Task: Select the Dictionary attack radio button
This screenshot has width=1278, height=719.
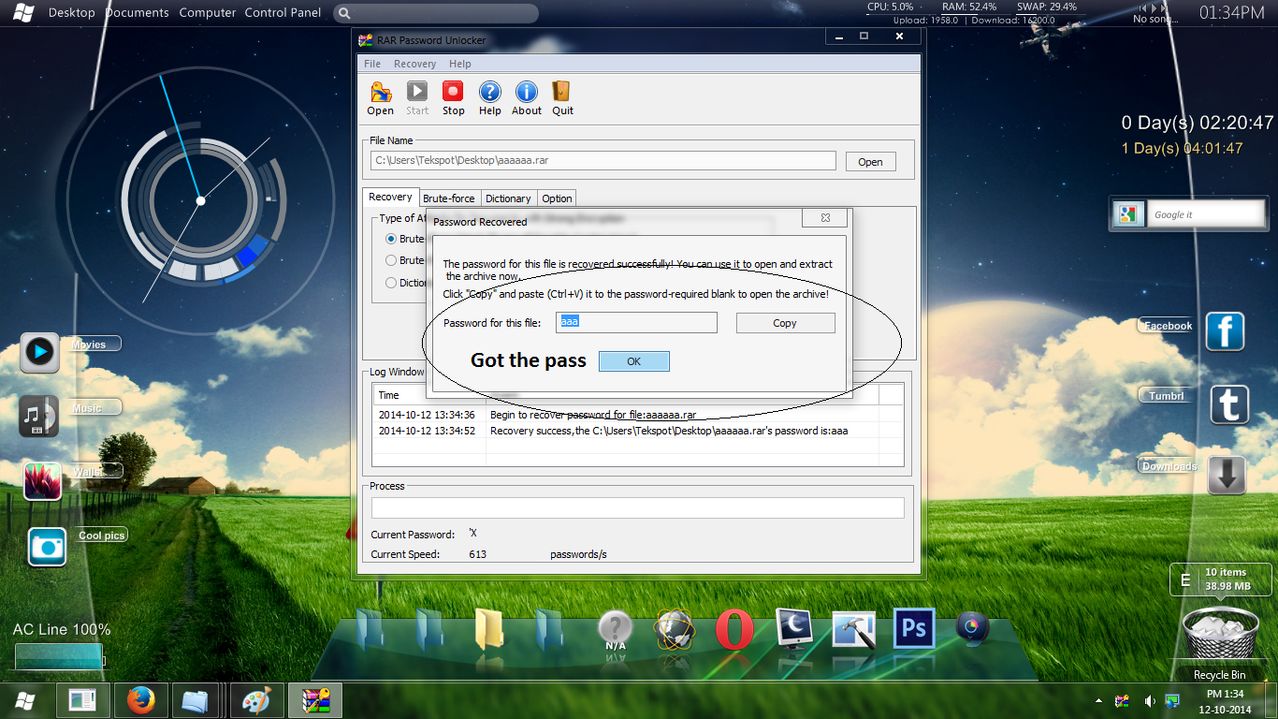Action: point(391,283)
